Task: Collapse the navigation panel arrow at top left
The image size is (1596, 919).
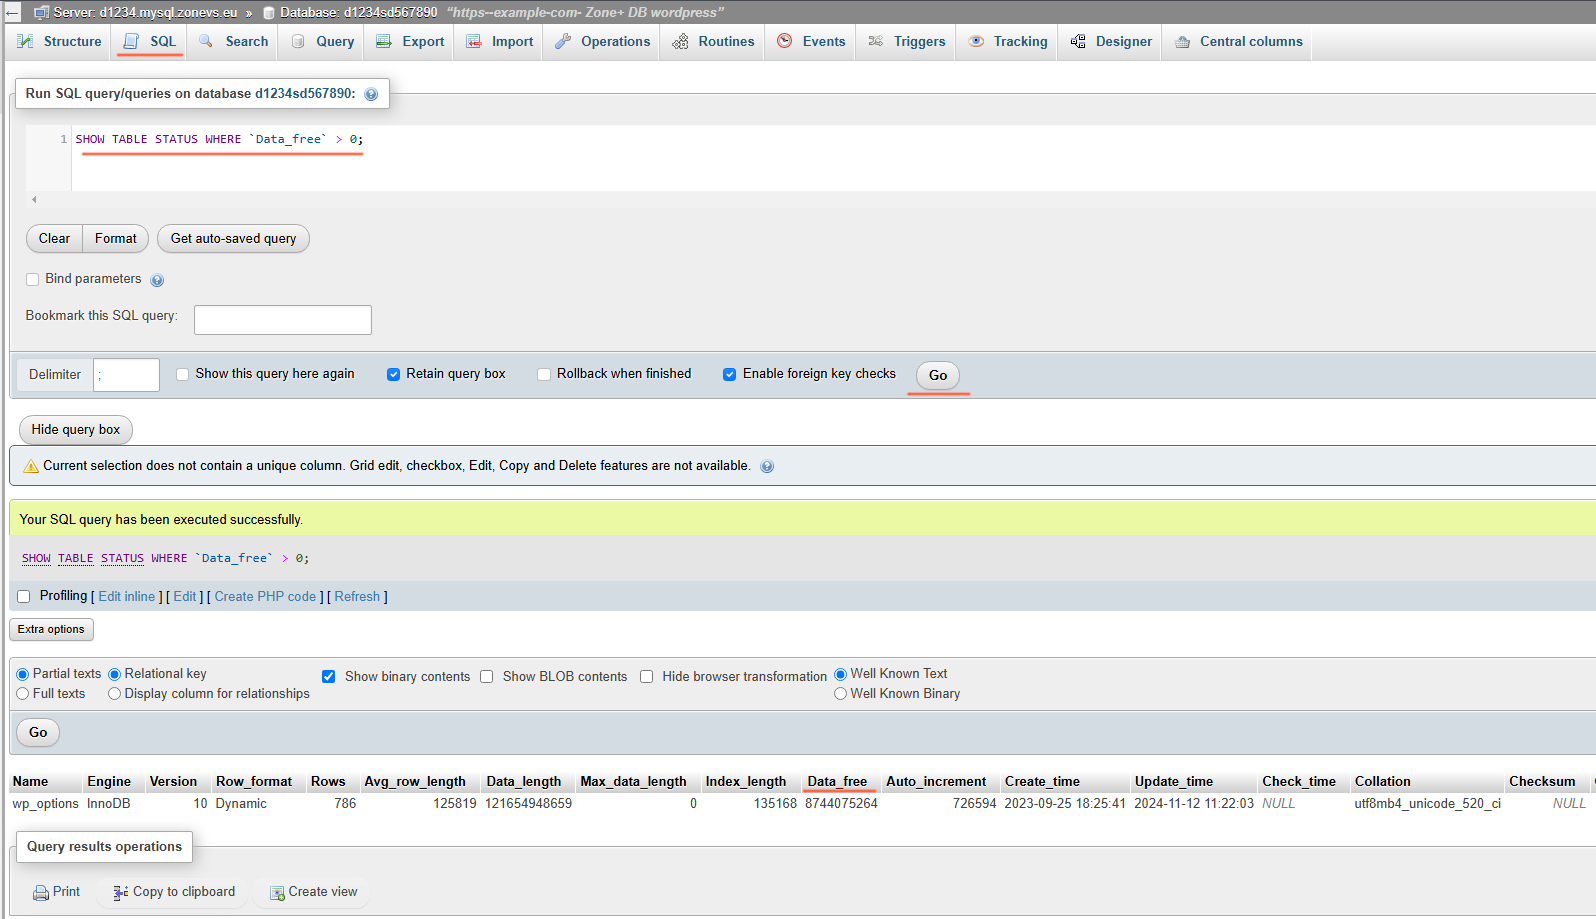Action: [x=12, y=12]
